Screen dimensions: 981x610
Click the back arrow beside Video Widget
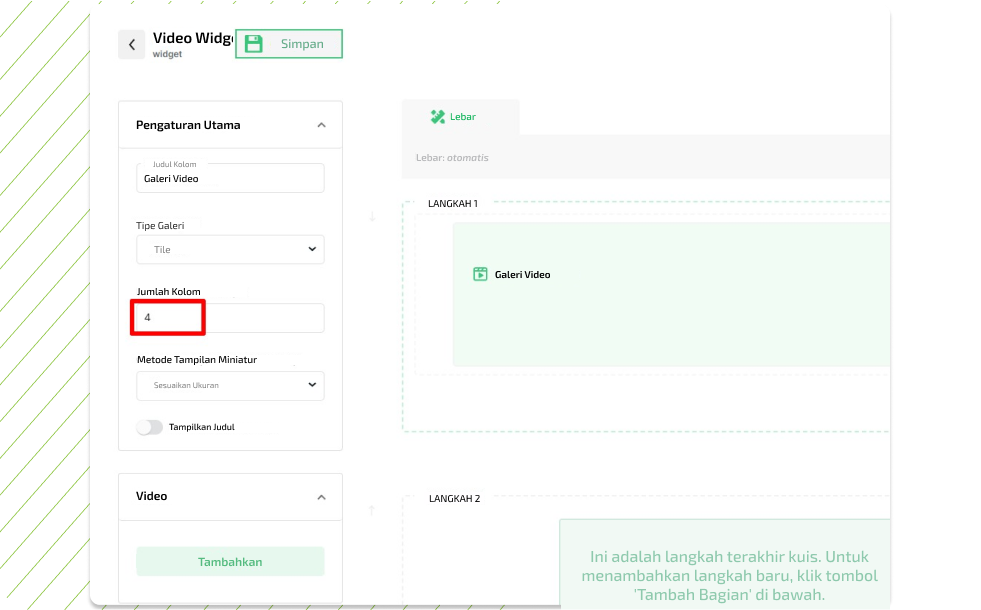tap(132, 45)
